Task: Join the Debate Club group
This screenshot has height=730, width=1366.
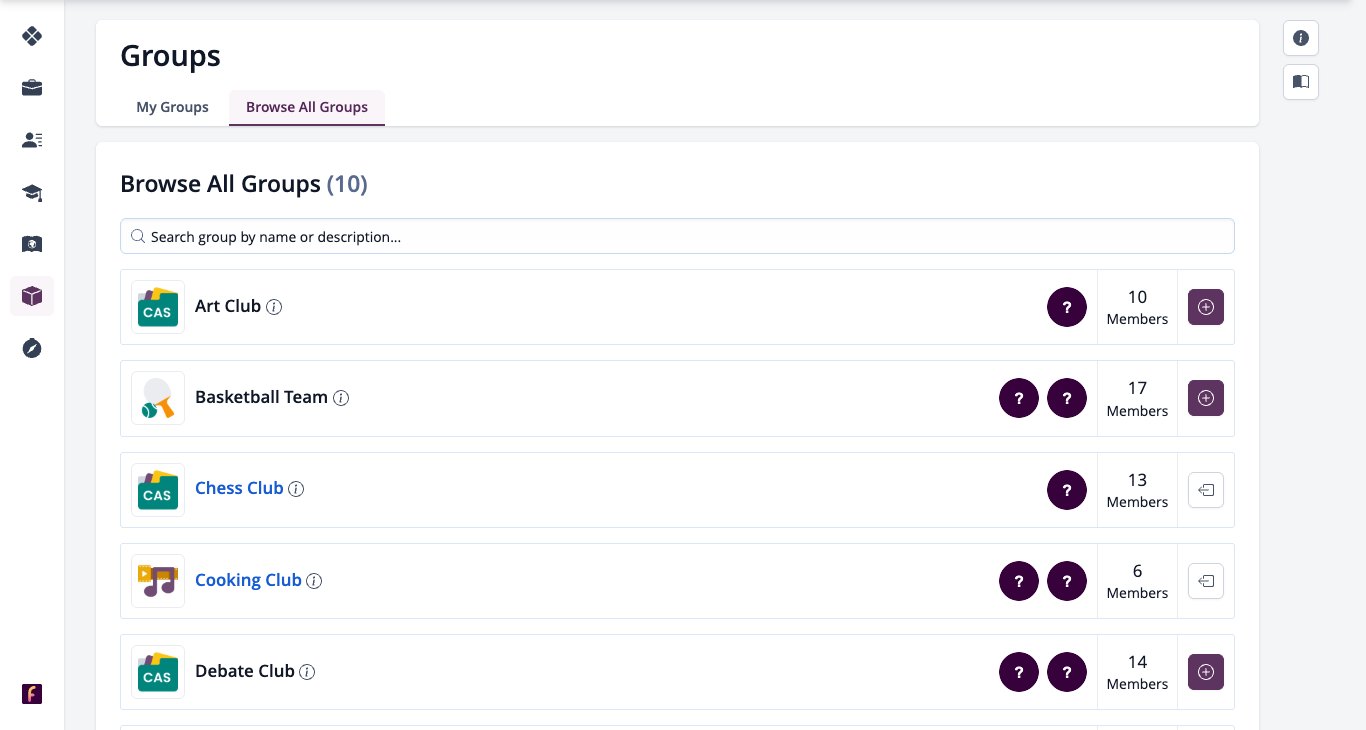Action: pos(1206,672)
